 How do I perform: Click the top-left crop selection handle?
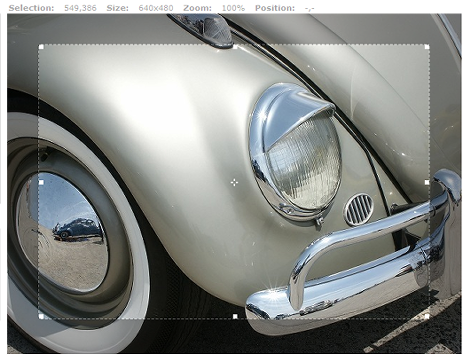(41, 47)
